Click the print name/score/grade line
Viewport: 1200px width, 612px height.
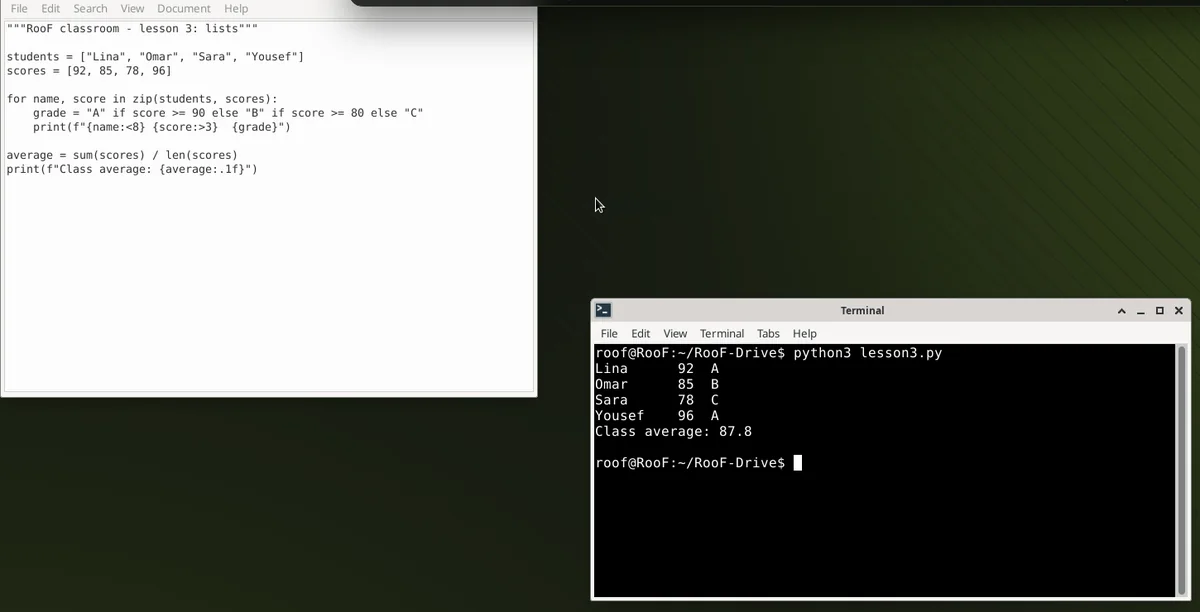pos(162,127)
